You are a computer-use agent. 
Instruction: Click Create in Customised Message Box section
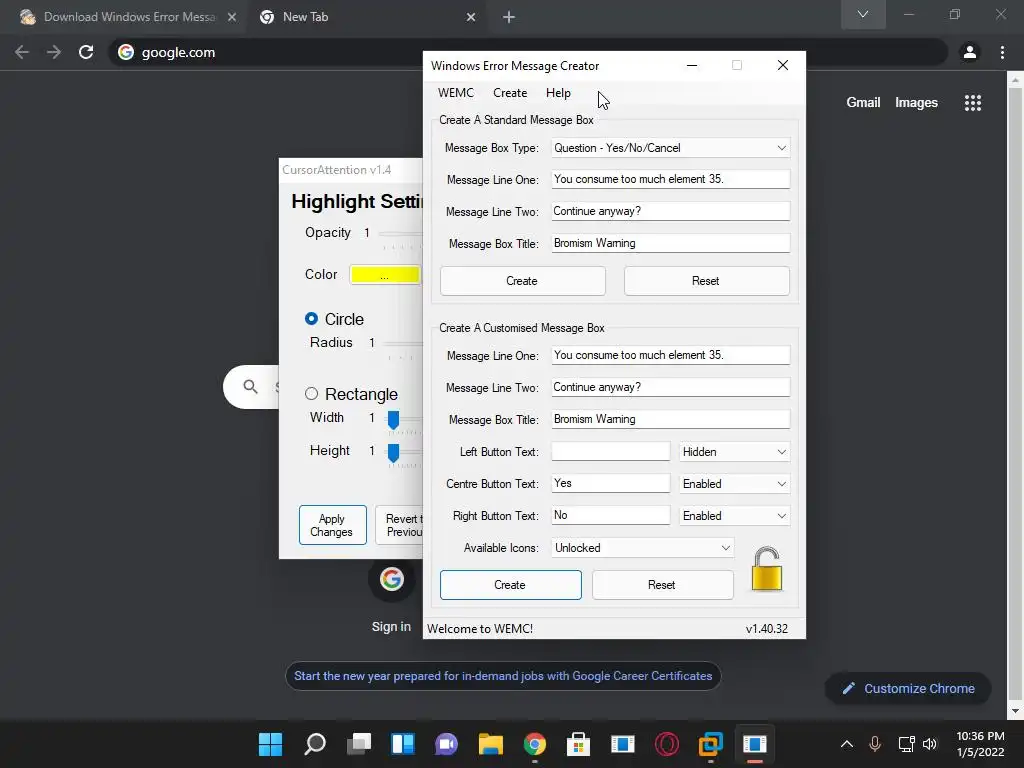[x=511, y=585]
